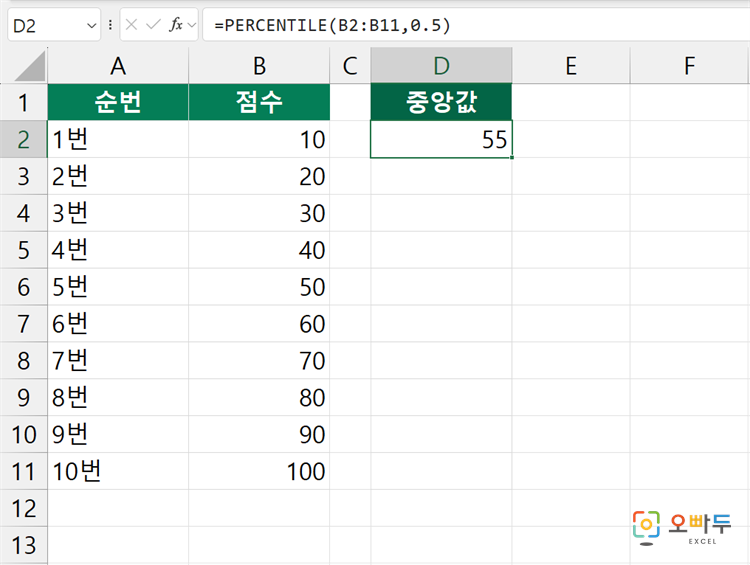Viewport: 750px width, 565px height.
Task: Click the Name Box showing D2
Action: (x=54, y=25)
